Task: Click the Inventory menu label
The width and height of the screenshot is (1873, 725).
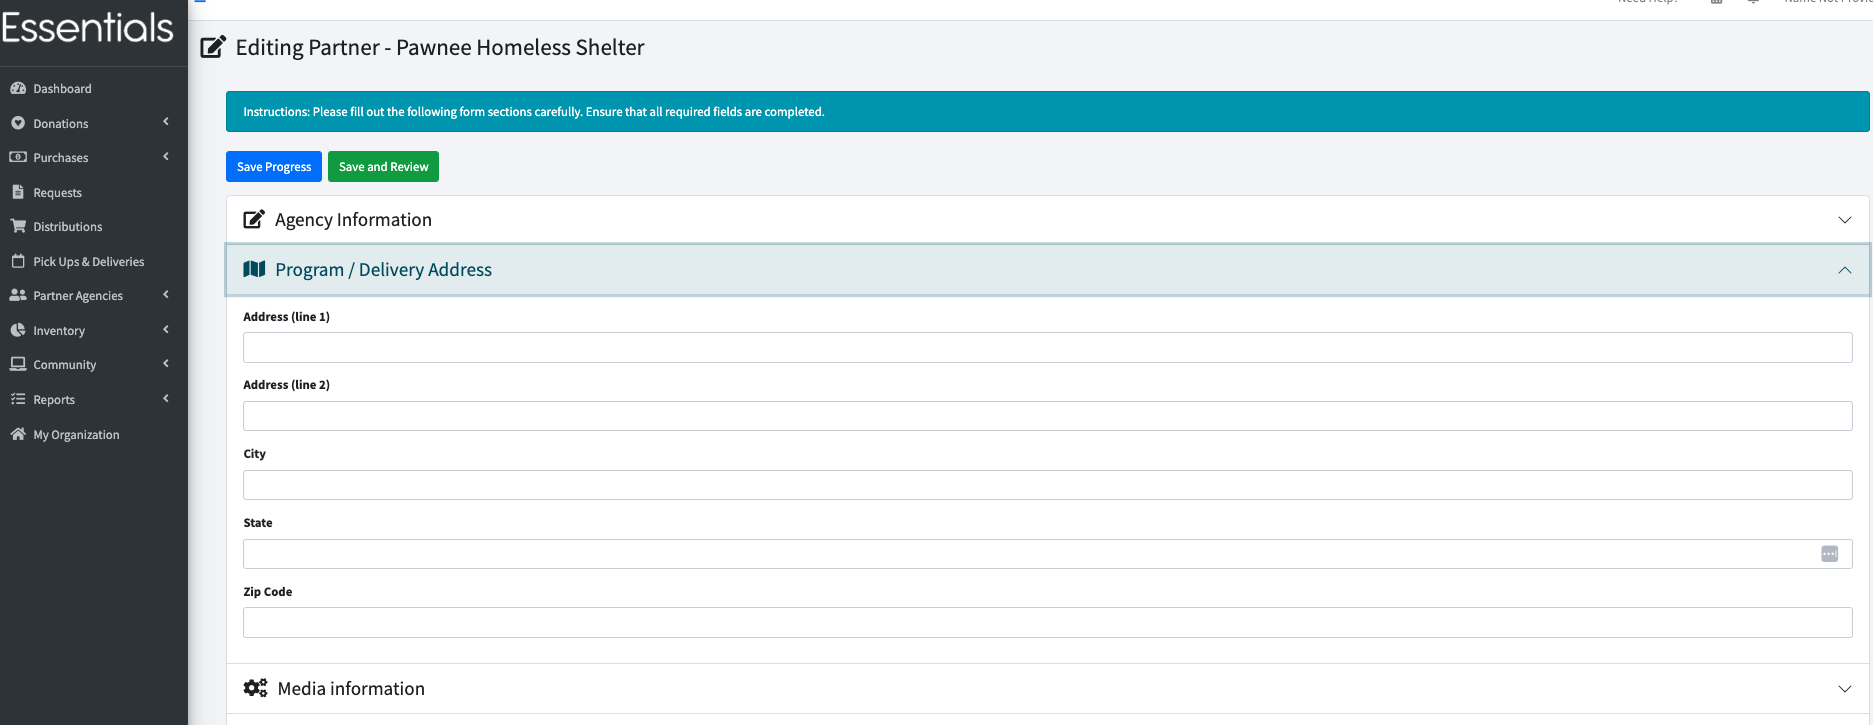Action: click(x=59, y=331)
